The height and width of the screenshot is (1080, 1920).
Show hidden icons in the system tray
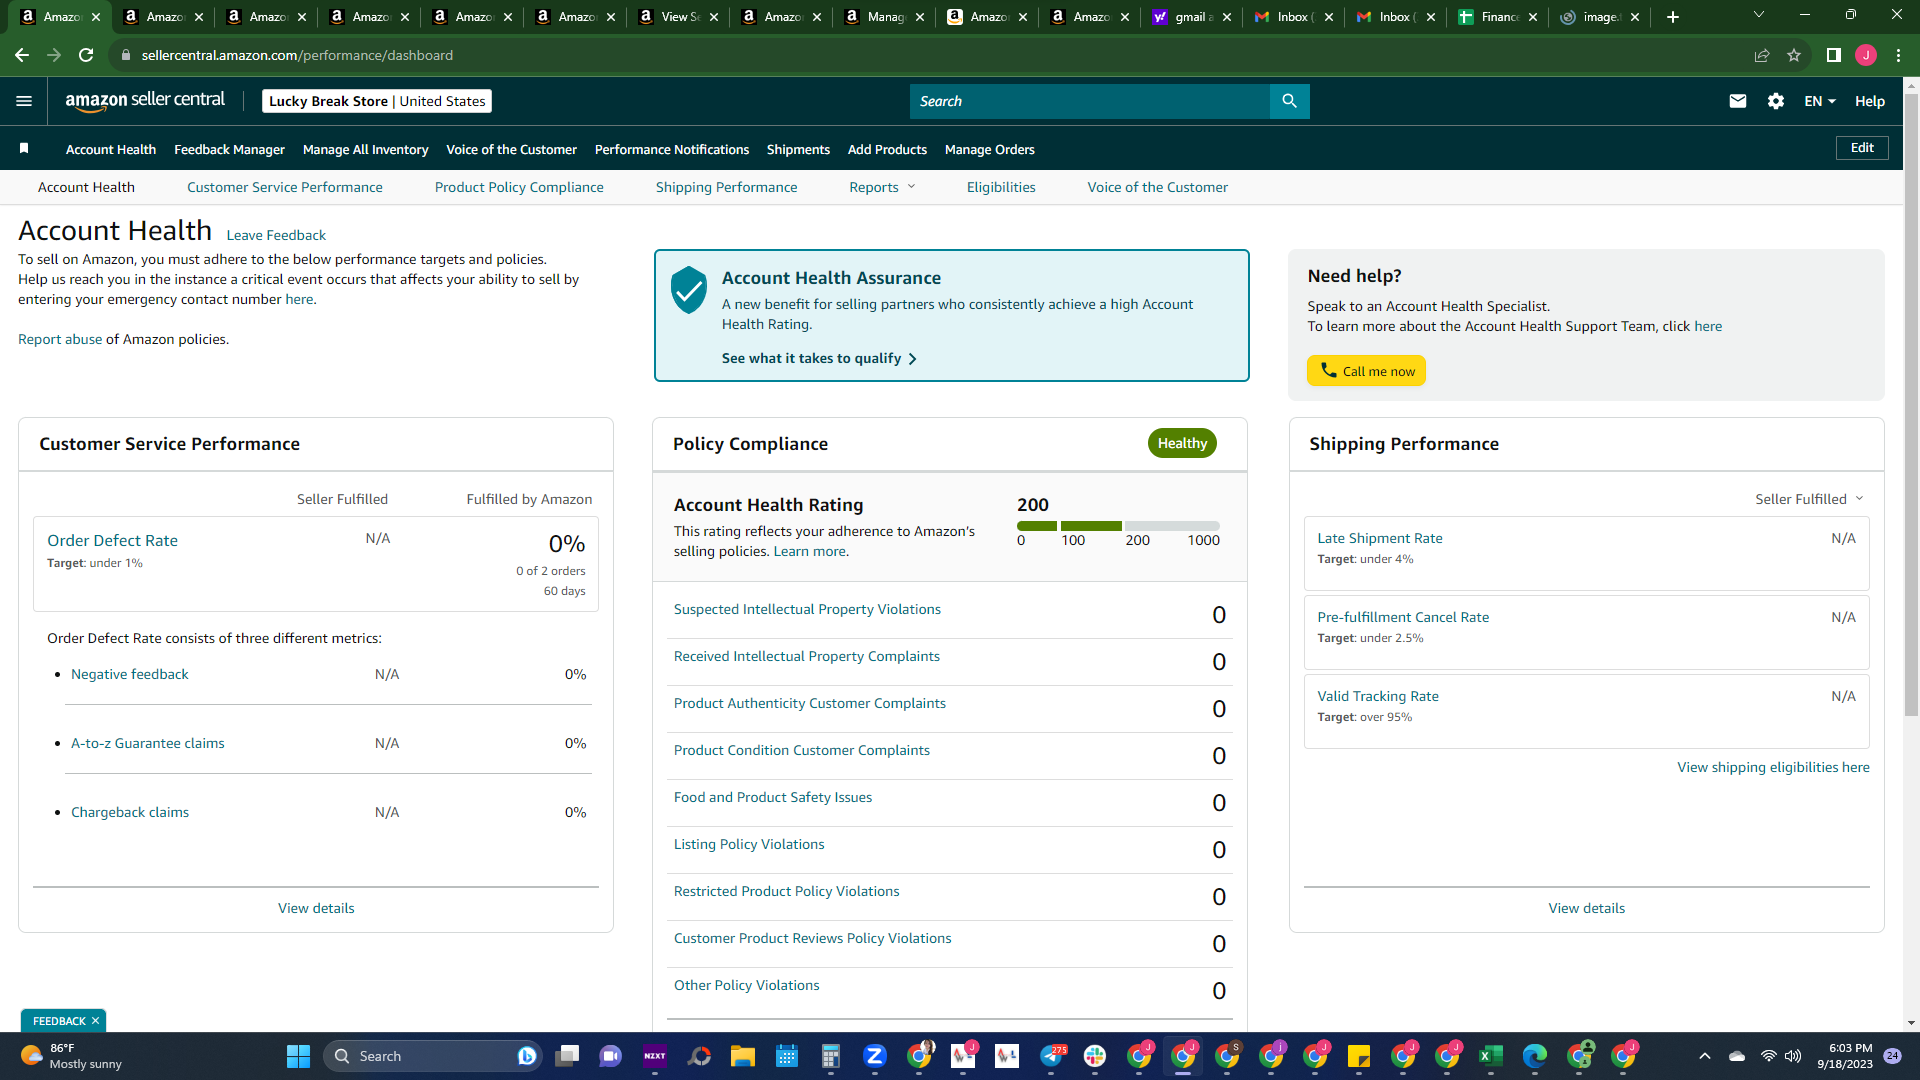click(1705, 1056)
